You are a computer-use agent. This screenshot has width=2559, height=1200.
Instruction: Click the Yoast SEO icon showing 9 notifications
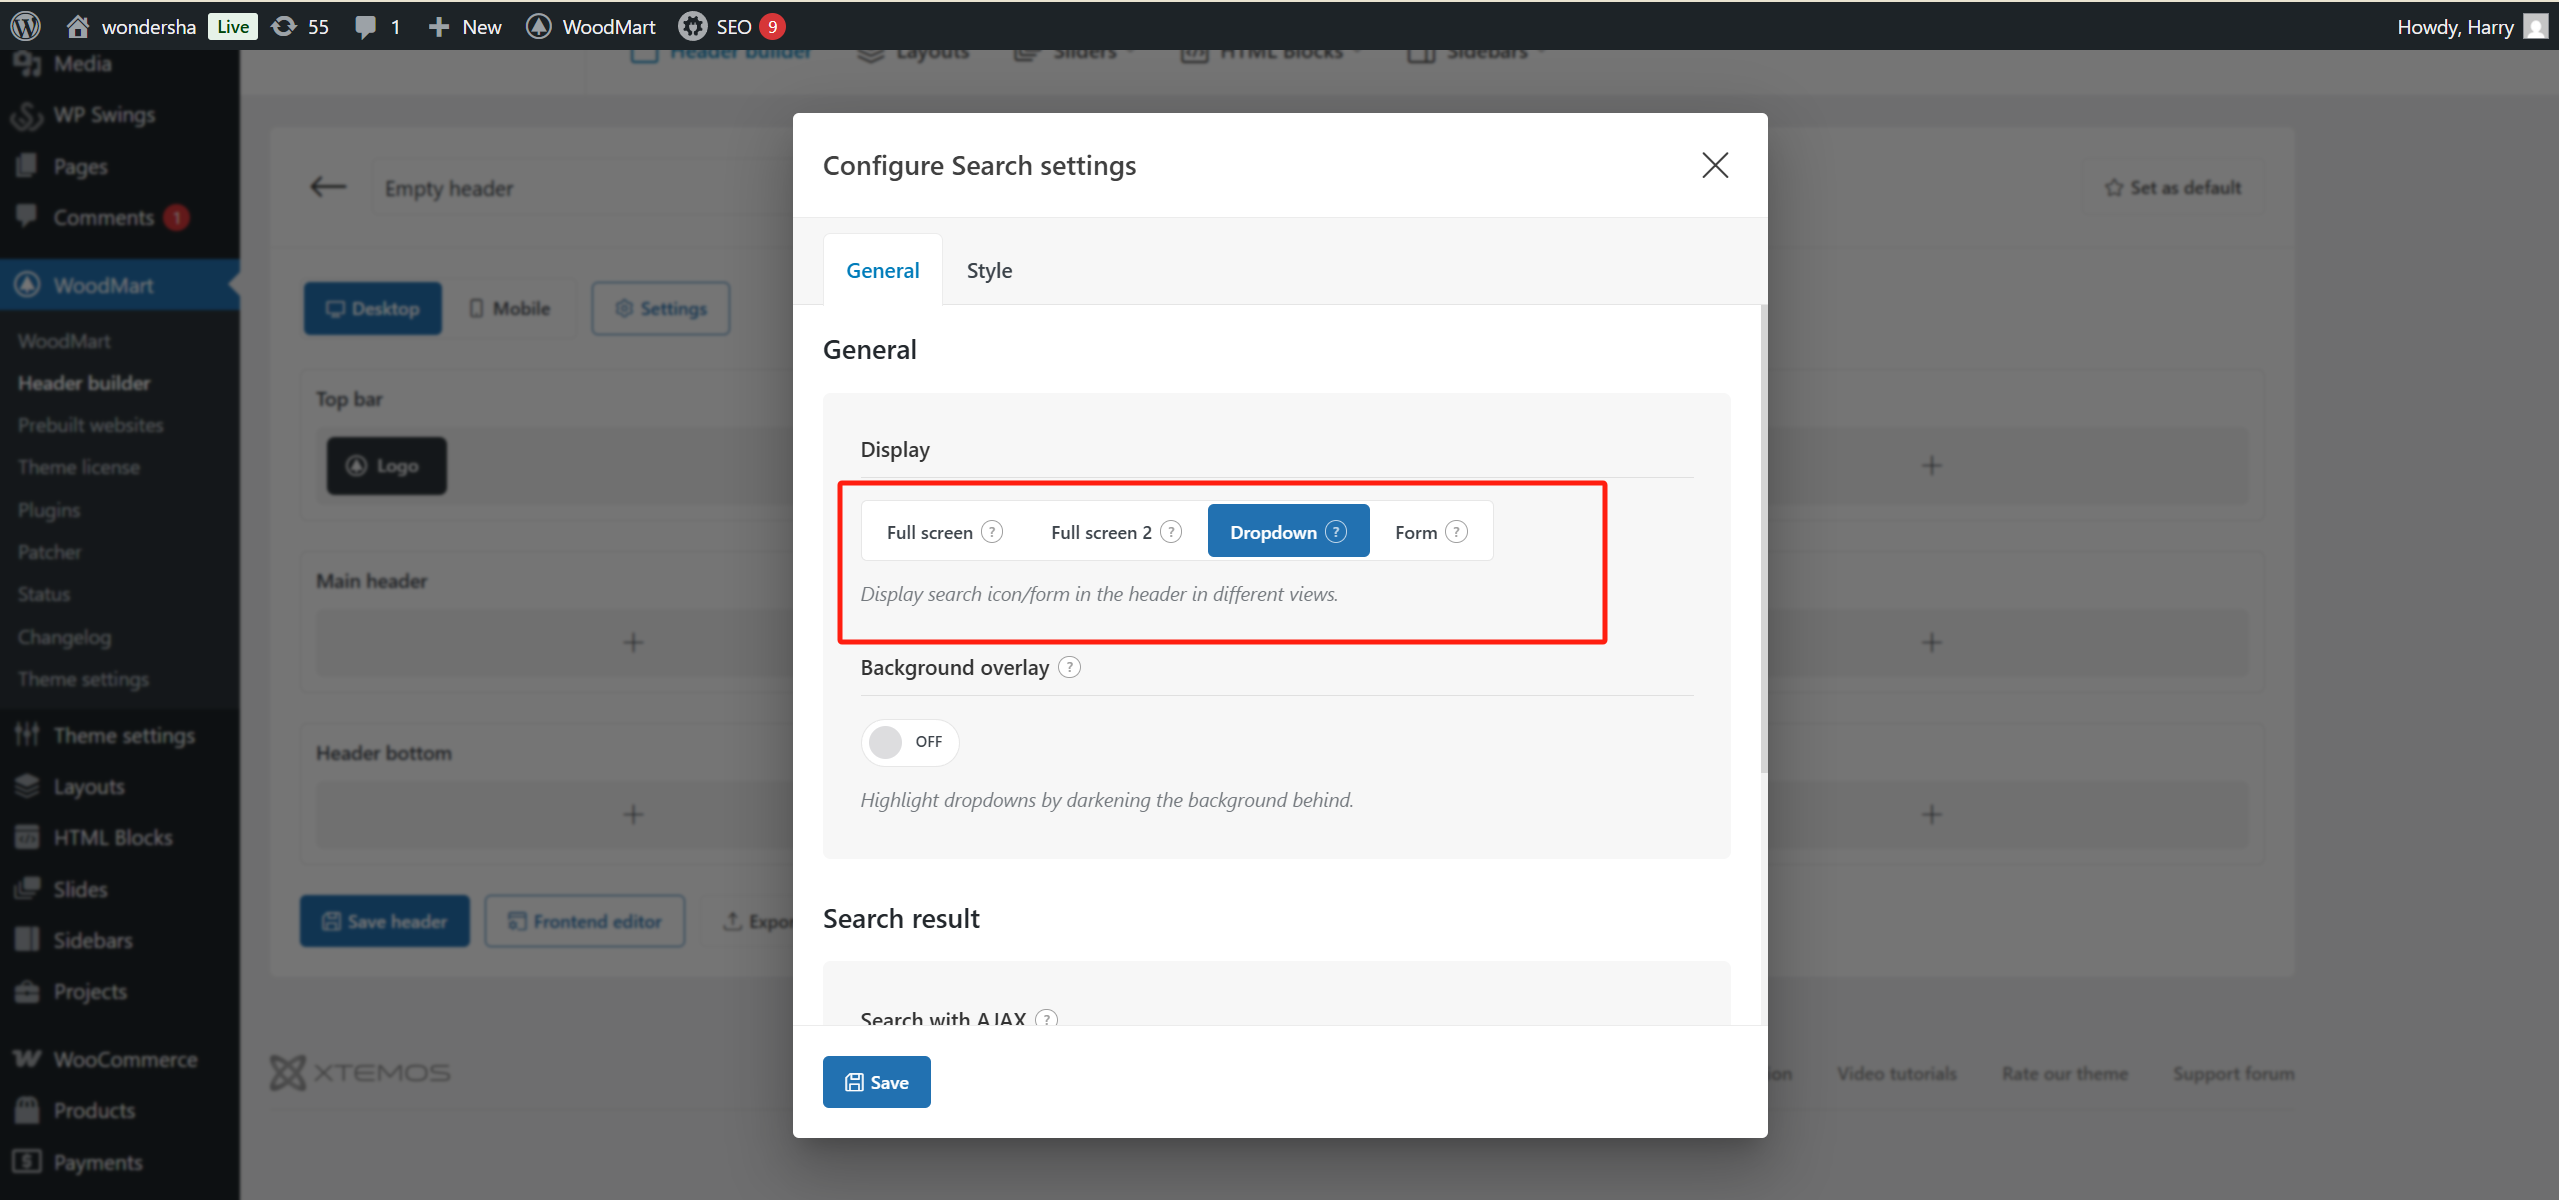[x=692, y=26]
